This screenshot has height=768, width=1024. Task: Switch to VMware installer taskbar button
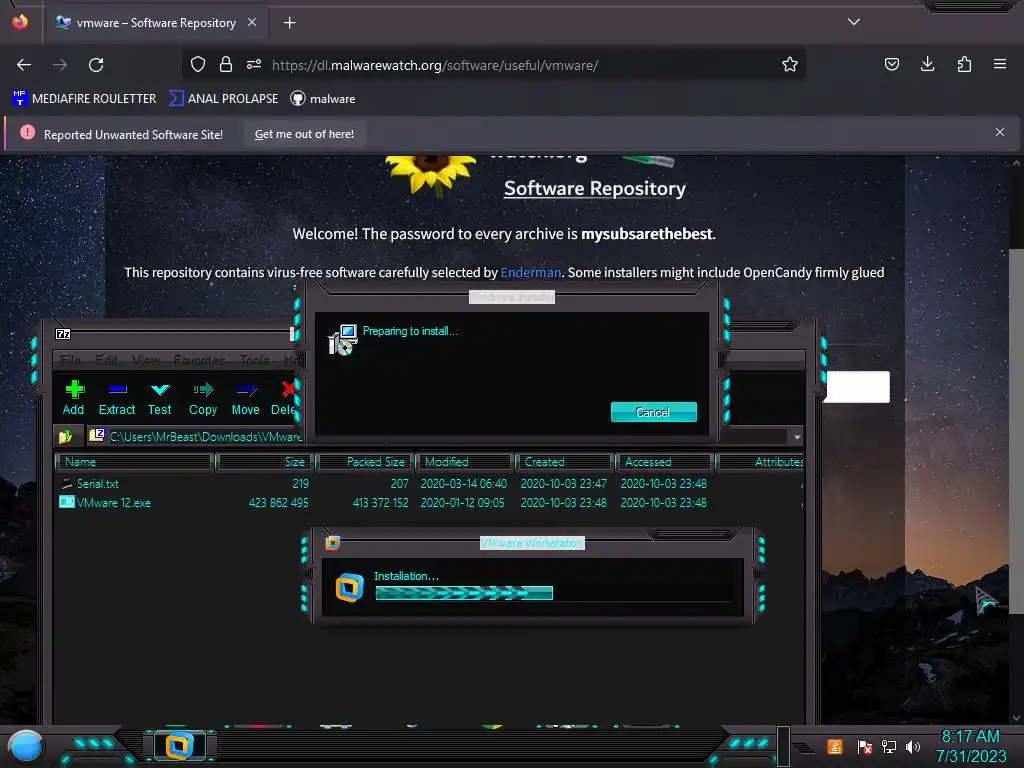pos(179,746)
